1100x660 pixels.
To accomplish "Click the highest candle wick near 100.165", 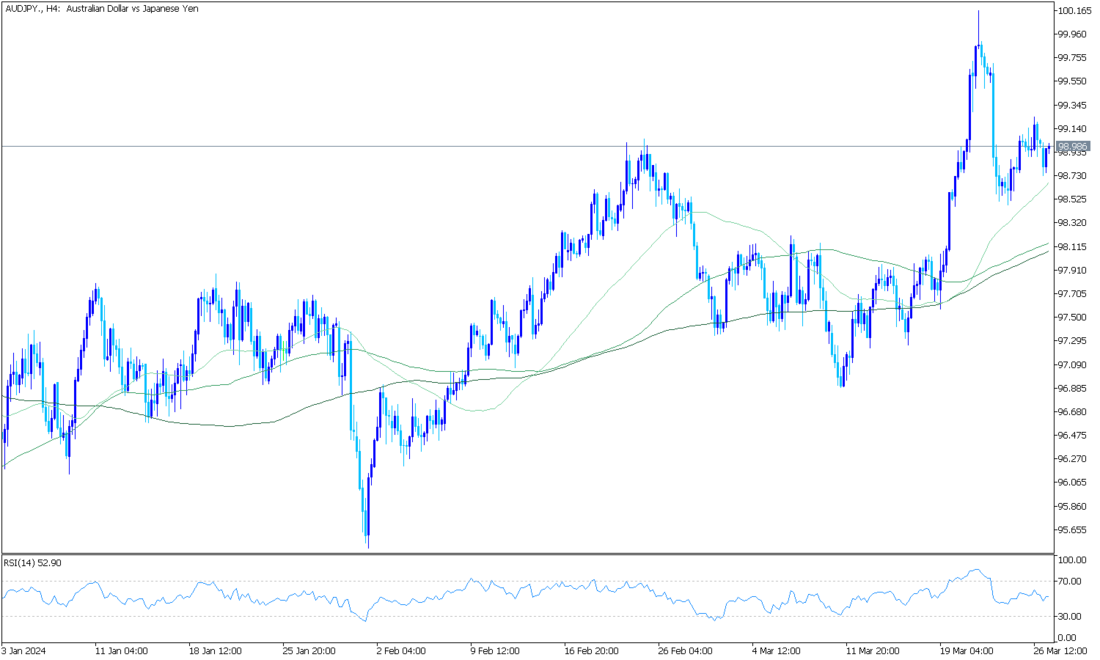I will click(978, 14).
